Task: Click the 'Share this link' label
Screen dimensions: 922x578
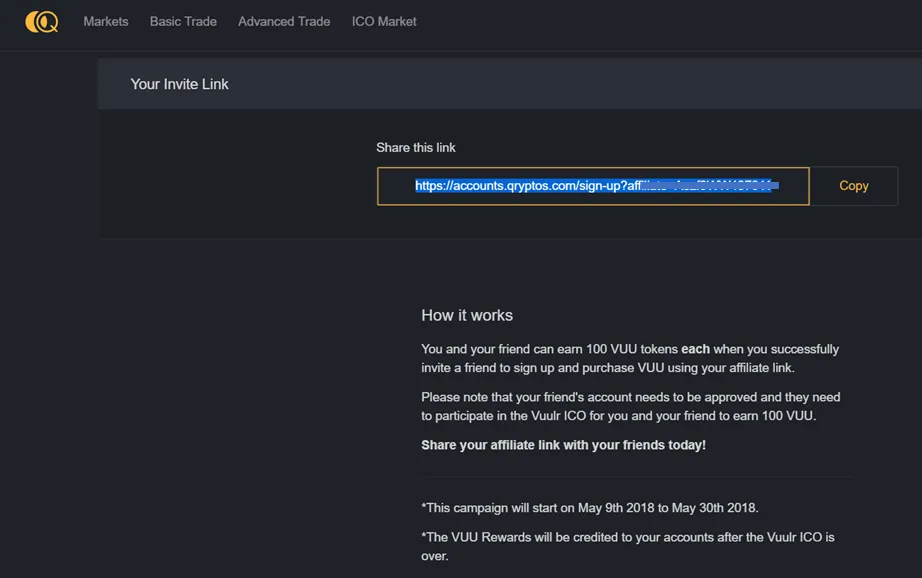Action: tap(416, 148)
